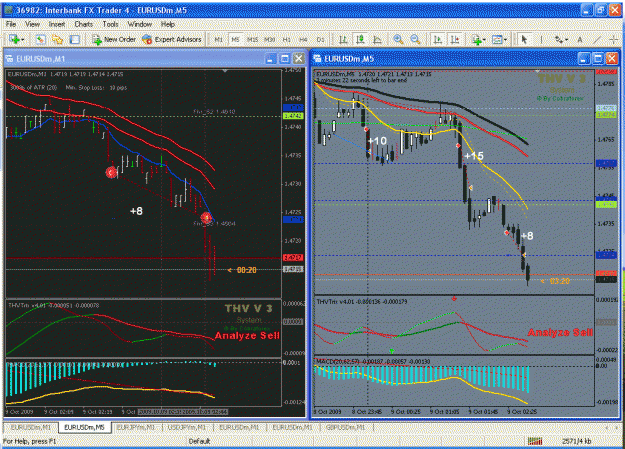625x449 pixels.
Task: Zoom out of the chart
Action: [x=415, y=39]
